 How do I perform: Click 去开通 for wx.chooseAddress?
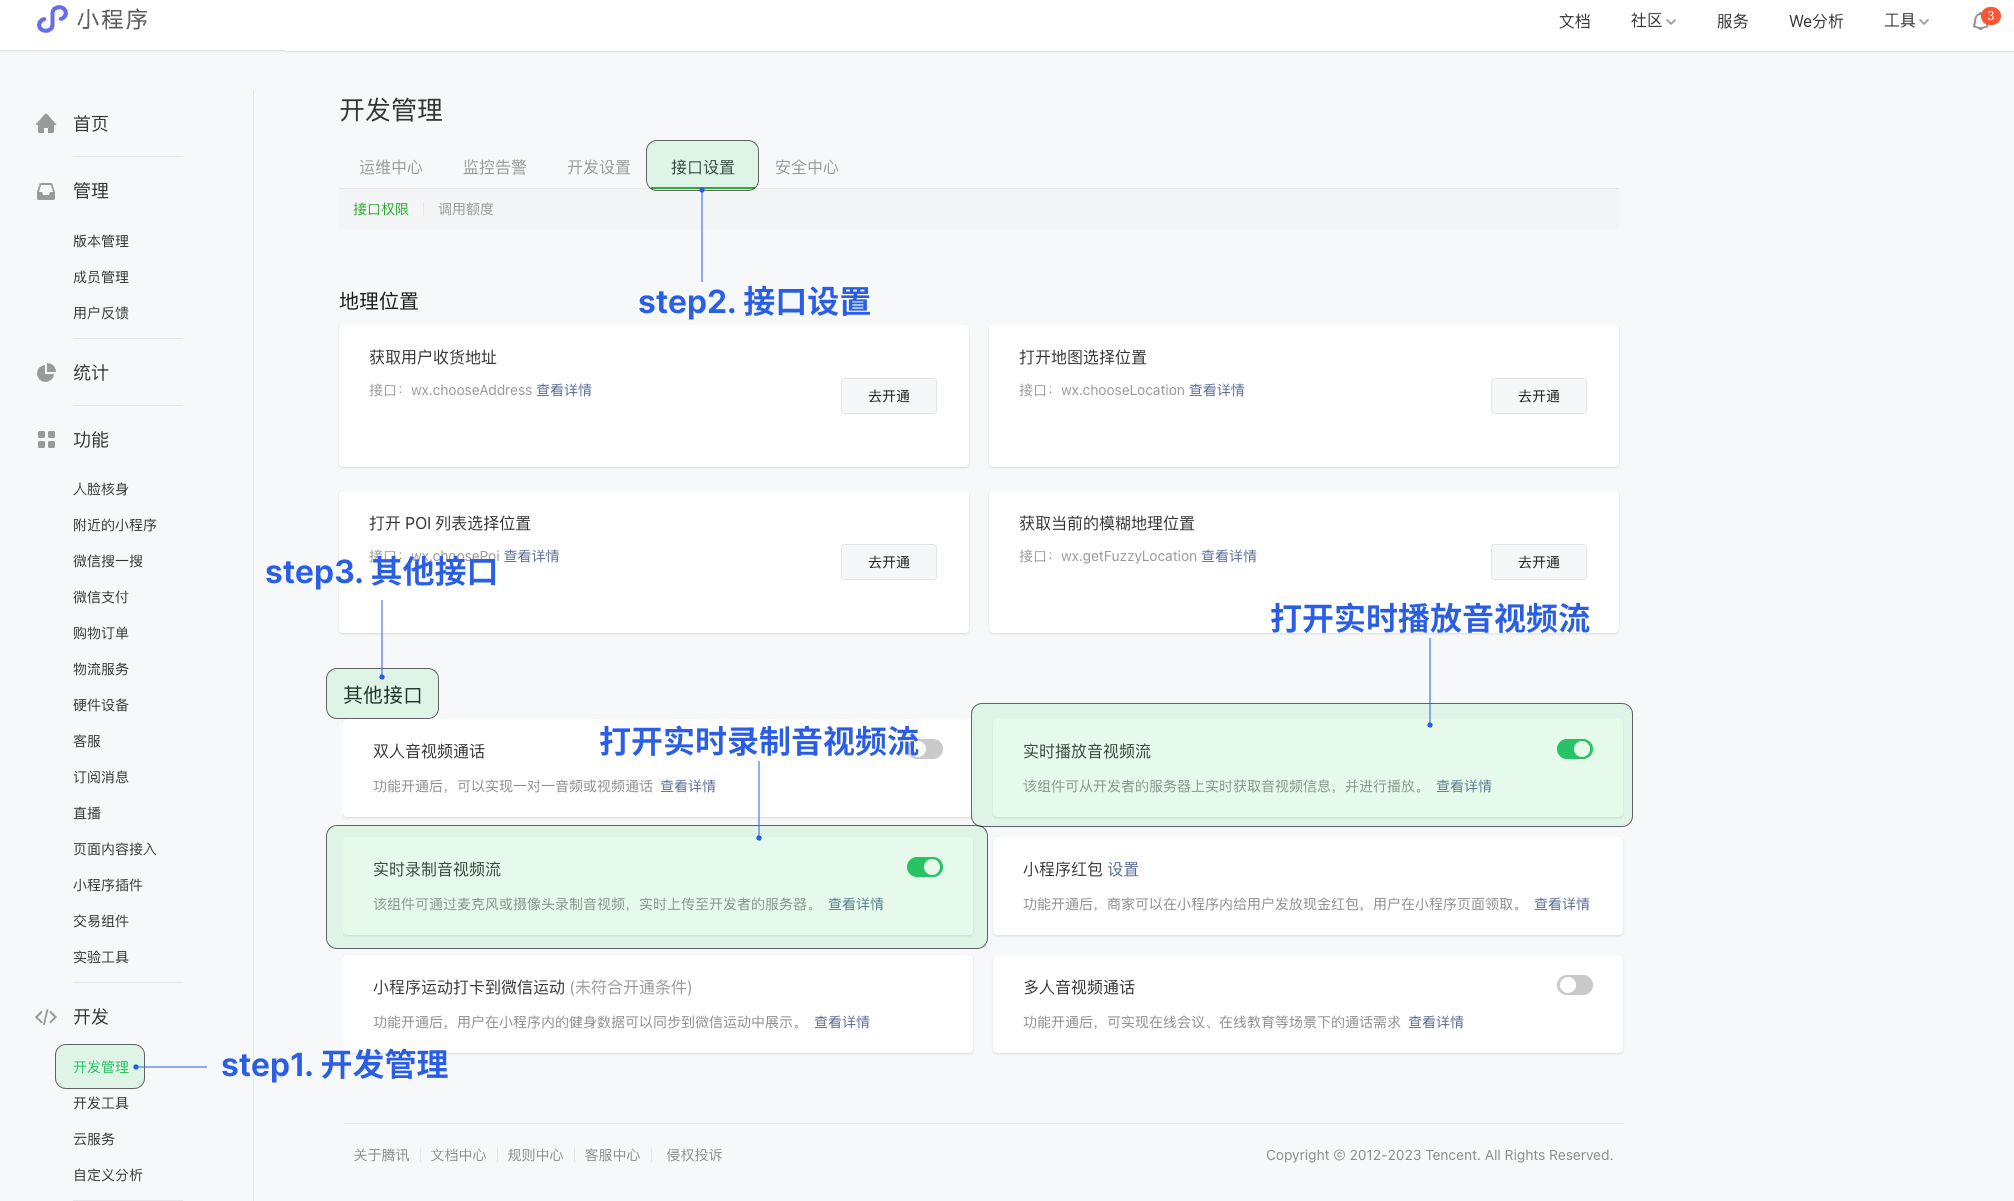click(x=888, y=396)
